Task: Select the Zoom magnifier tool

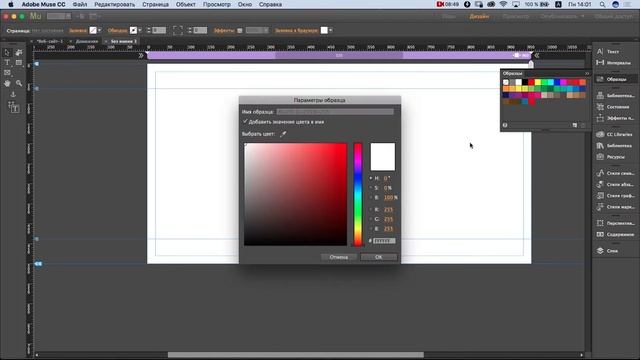Action: pos(19,83)
